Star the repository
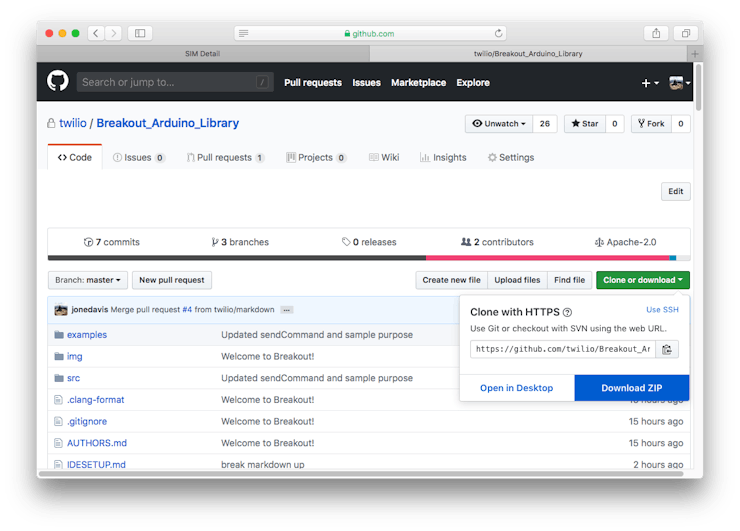Screen dimensions: 740x531 [x=585, y=124]
